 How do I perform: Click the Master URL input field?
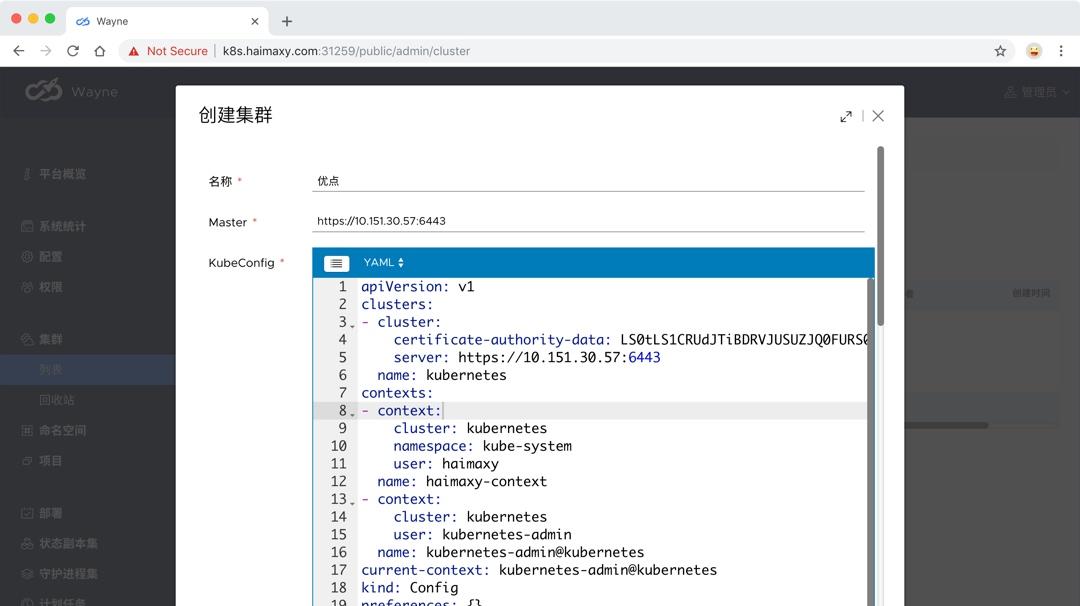(588, 221)
